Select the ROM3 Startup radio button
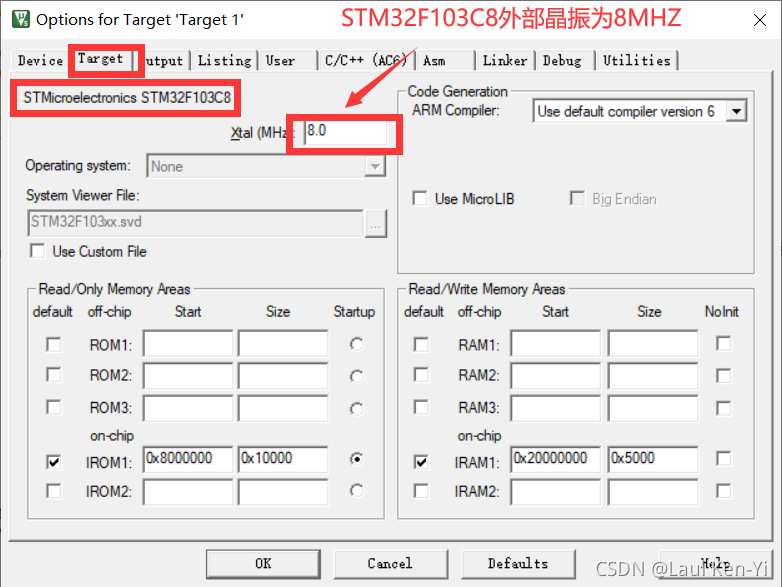Image resolution: width=782 pixels, height=587 pixels. click(356, 408)
